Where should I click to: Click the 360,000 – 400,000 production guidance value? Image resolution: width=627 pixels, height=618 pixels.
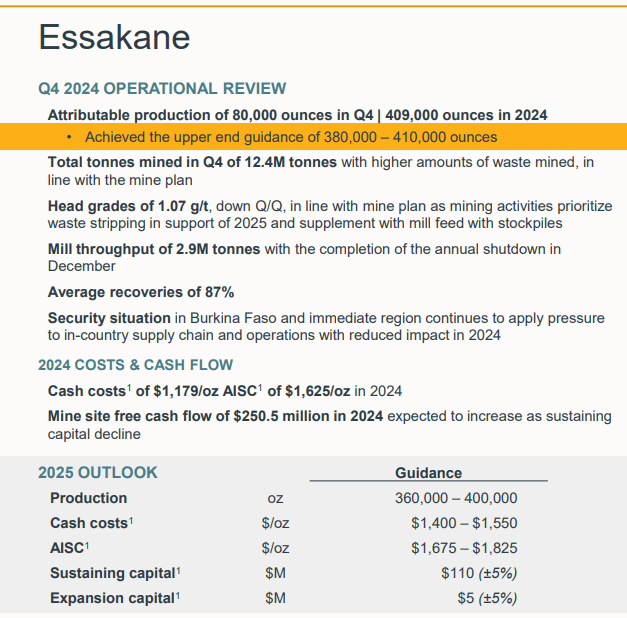[x=457, y=498]
